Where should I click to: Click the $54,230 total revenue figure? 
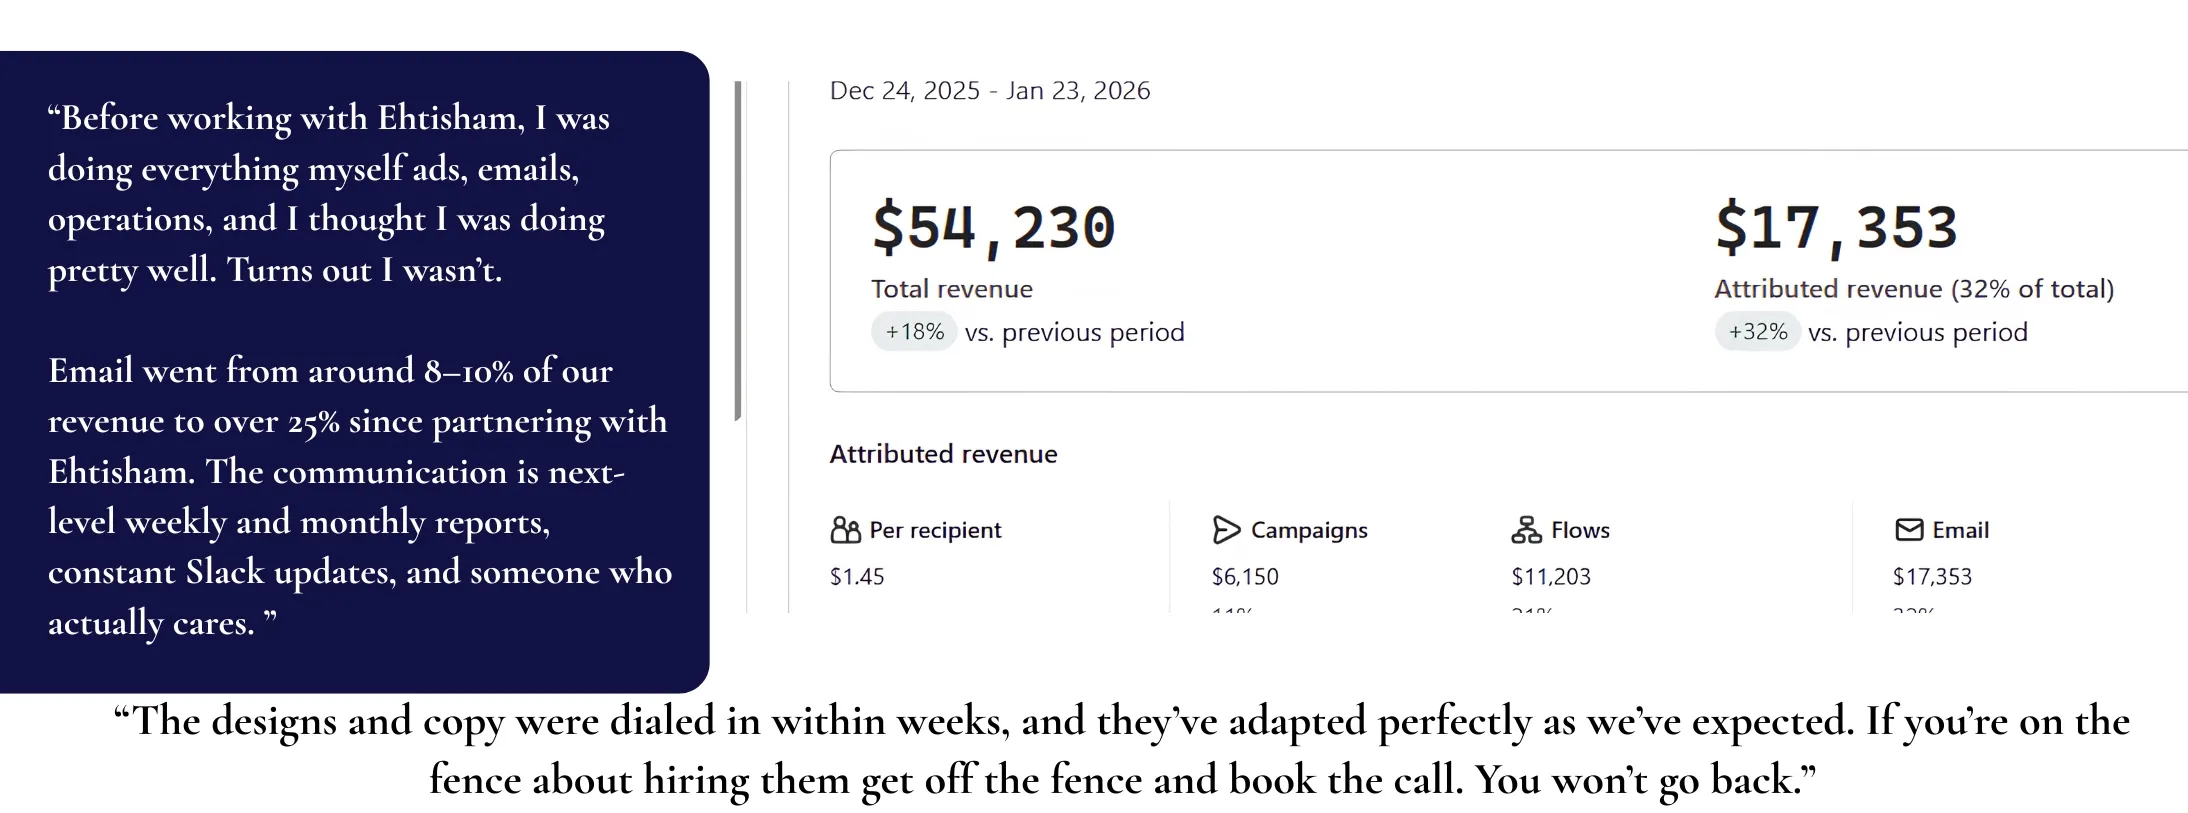[x=993, y=229]
